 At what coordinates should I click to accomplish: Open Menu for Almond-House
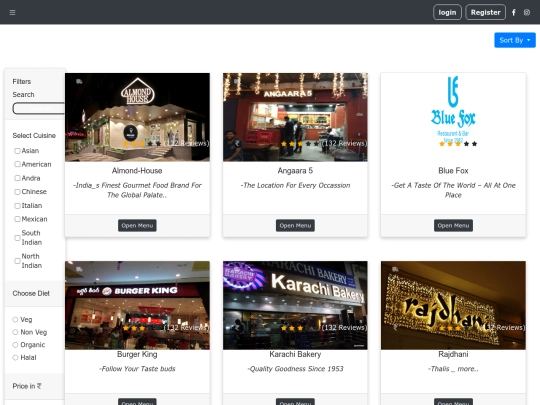(x=137, y=226)
